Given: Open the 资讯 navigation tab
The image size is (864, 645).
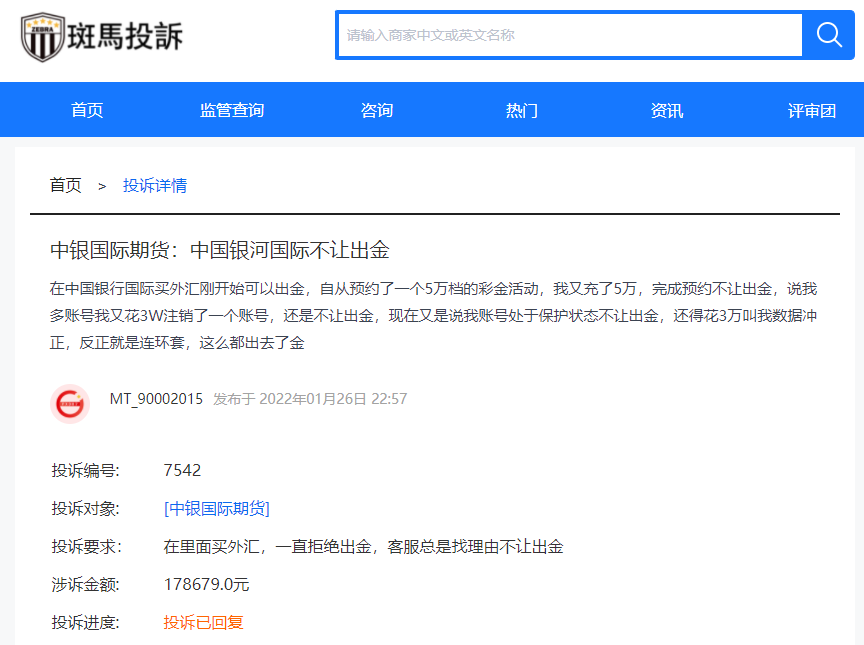Looking at the screenshot, I should (667, 110).
